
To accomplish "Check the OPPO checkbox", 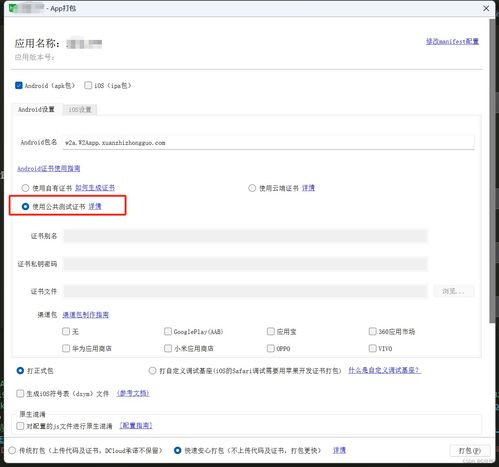I will 271,348.
